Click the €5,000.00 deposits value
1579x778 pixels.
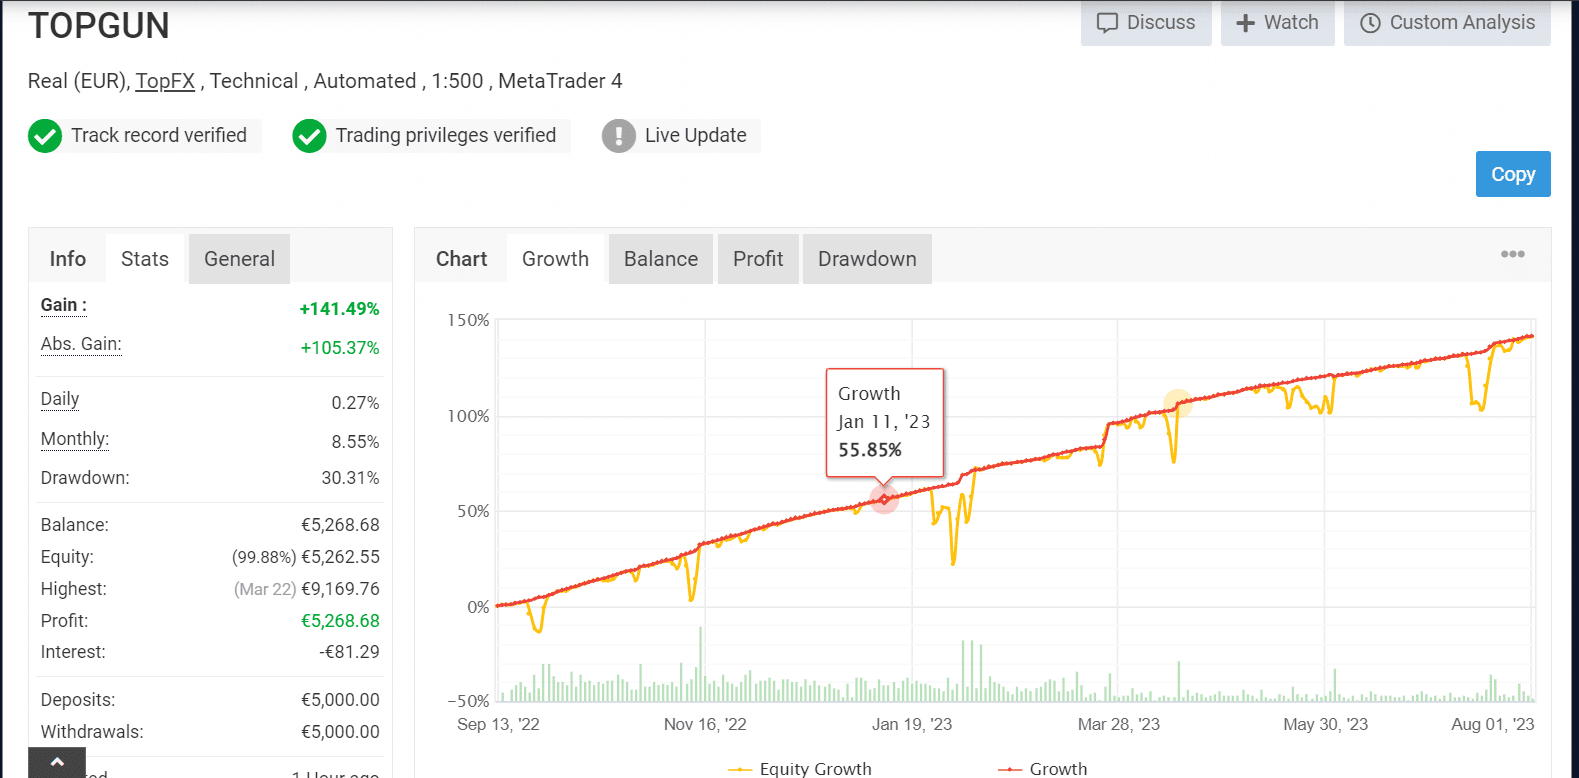[340, 700]
